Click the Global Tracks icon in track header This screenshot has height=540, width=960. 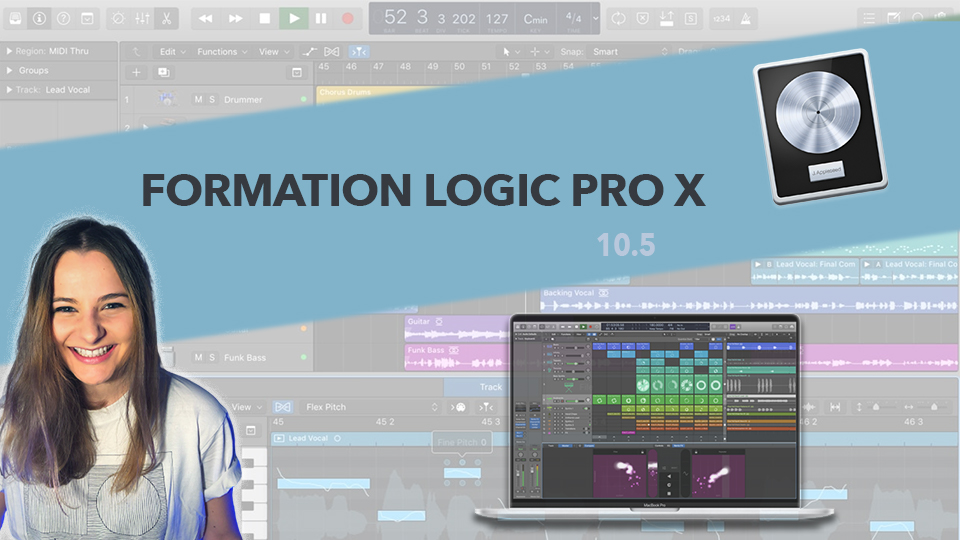pyautogui.click(x=297, y=73)
